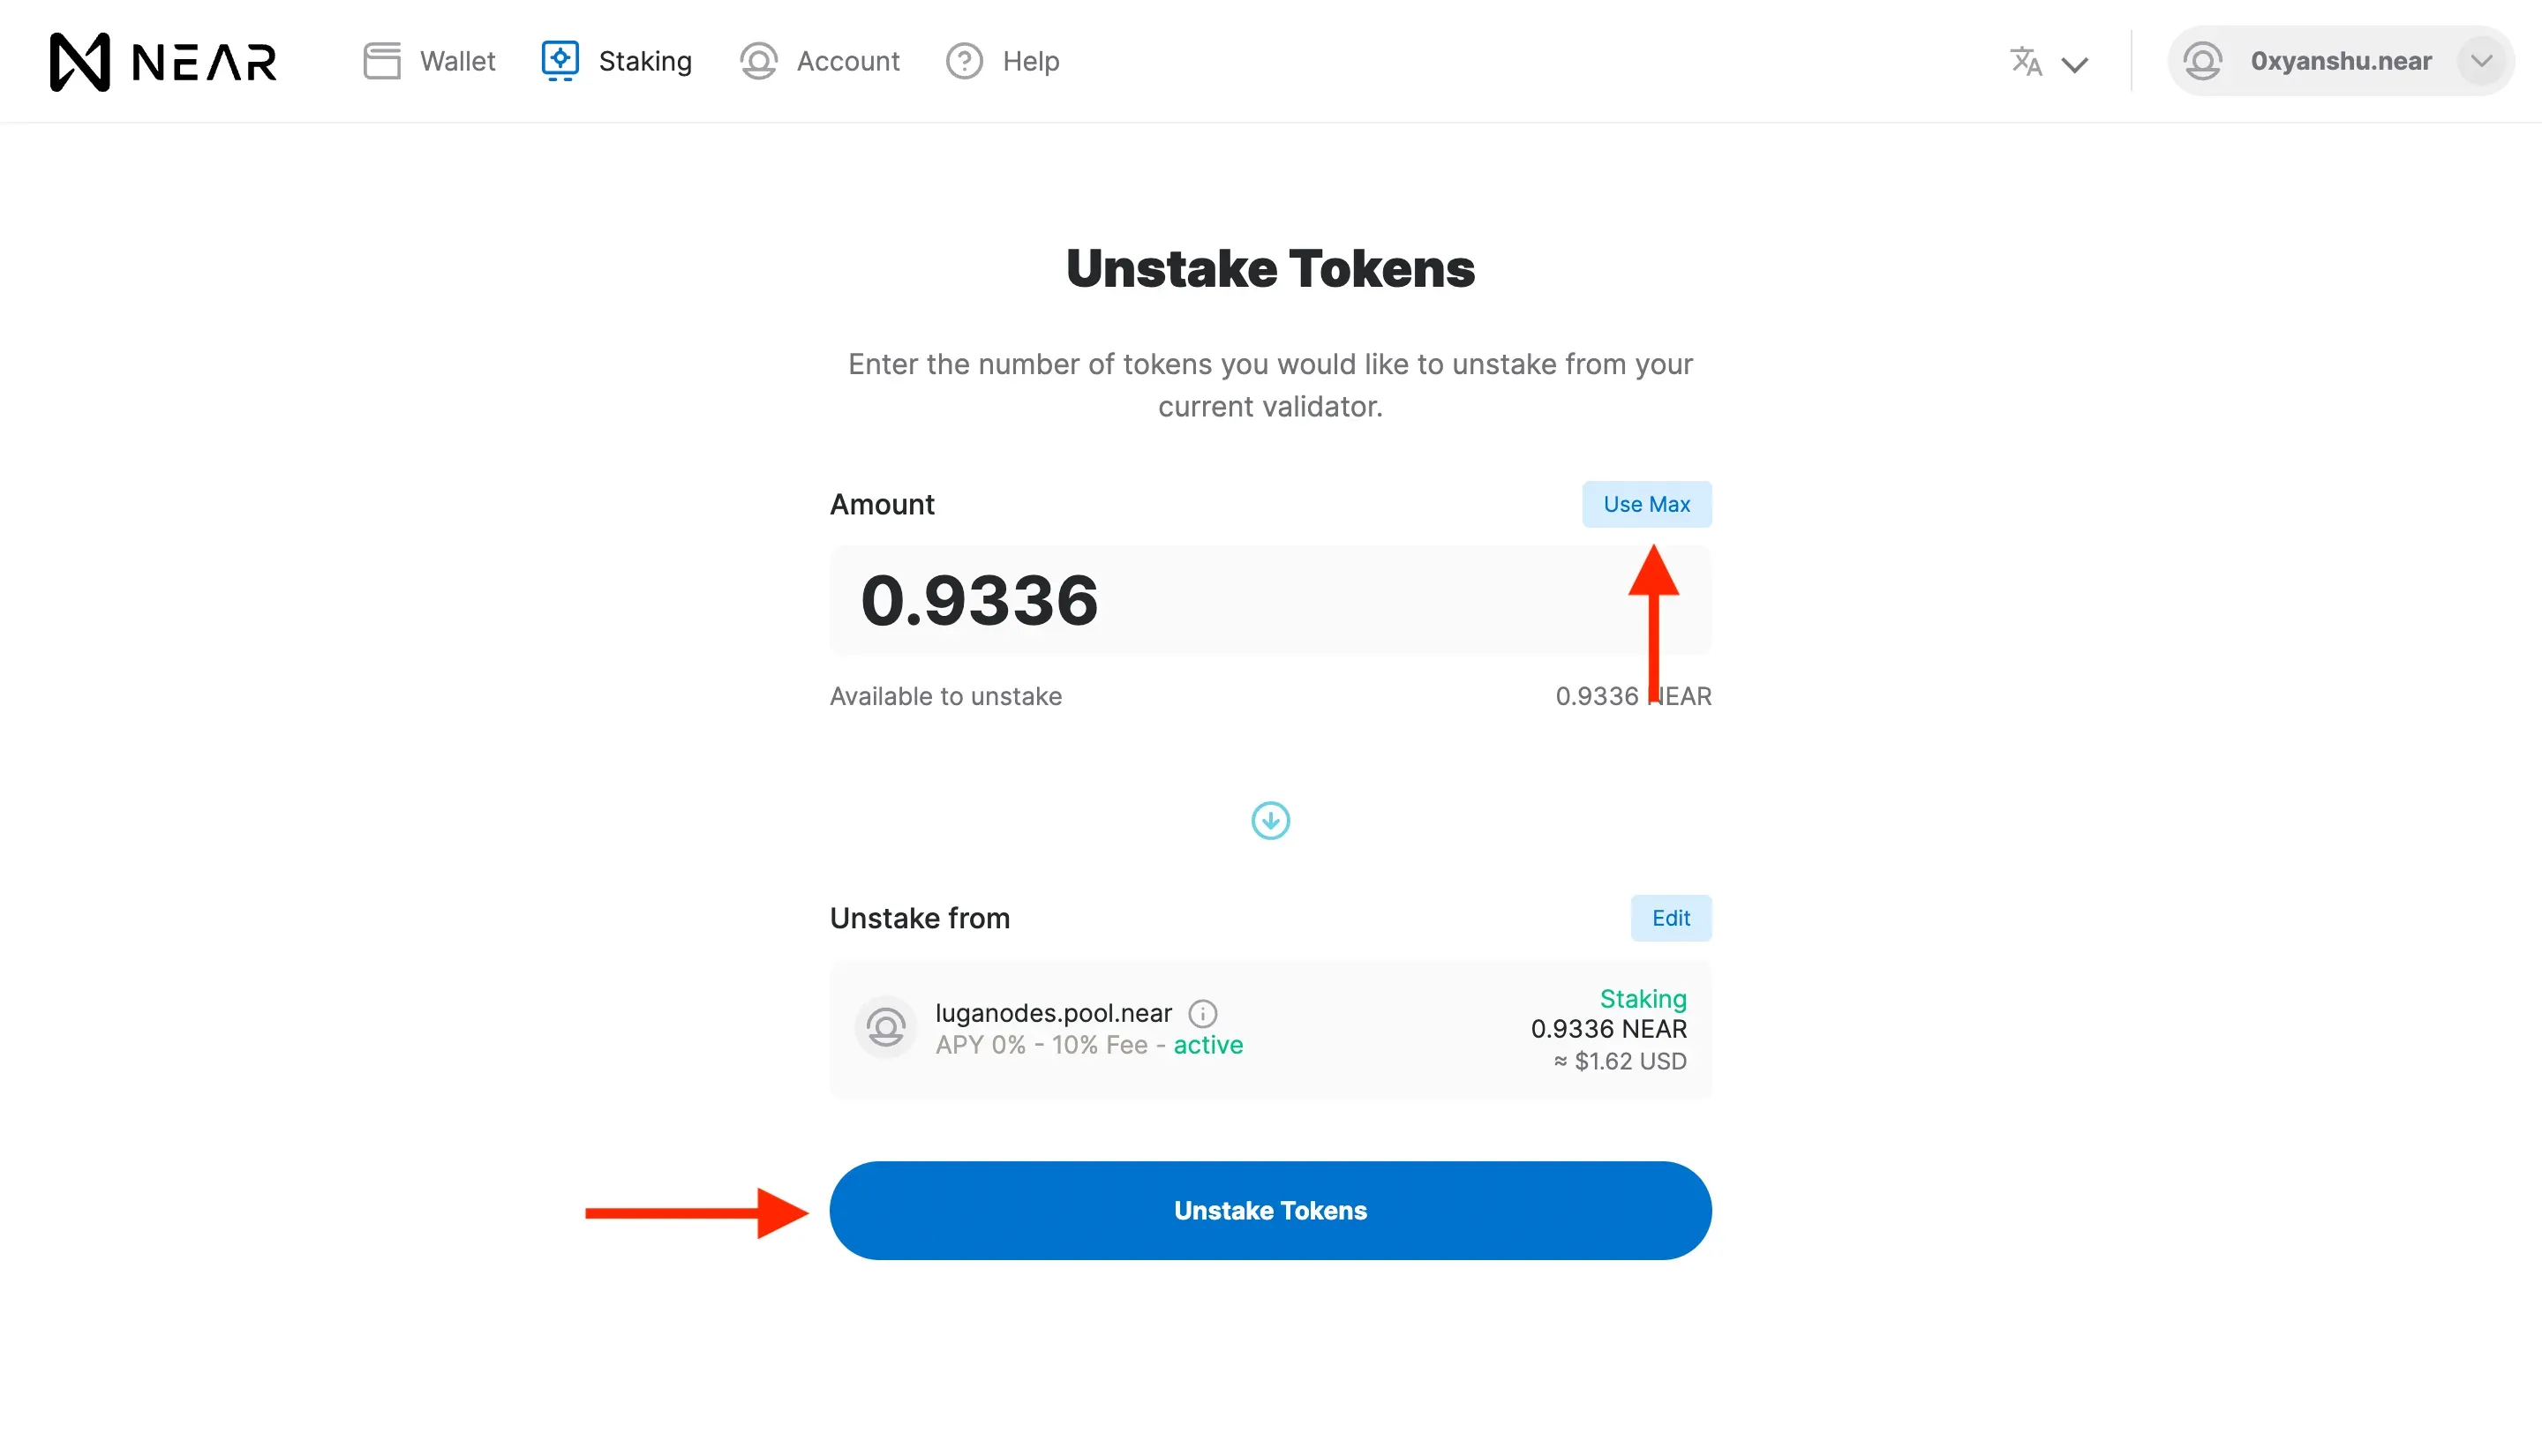Click the NEAR logo in the header
This screenshot has height=1456, width=2542.
(163, 61)
